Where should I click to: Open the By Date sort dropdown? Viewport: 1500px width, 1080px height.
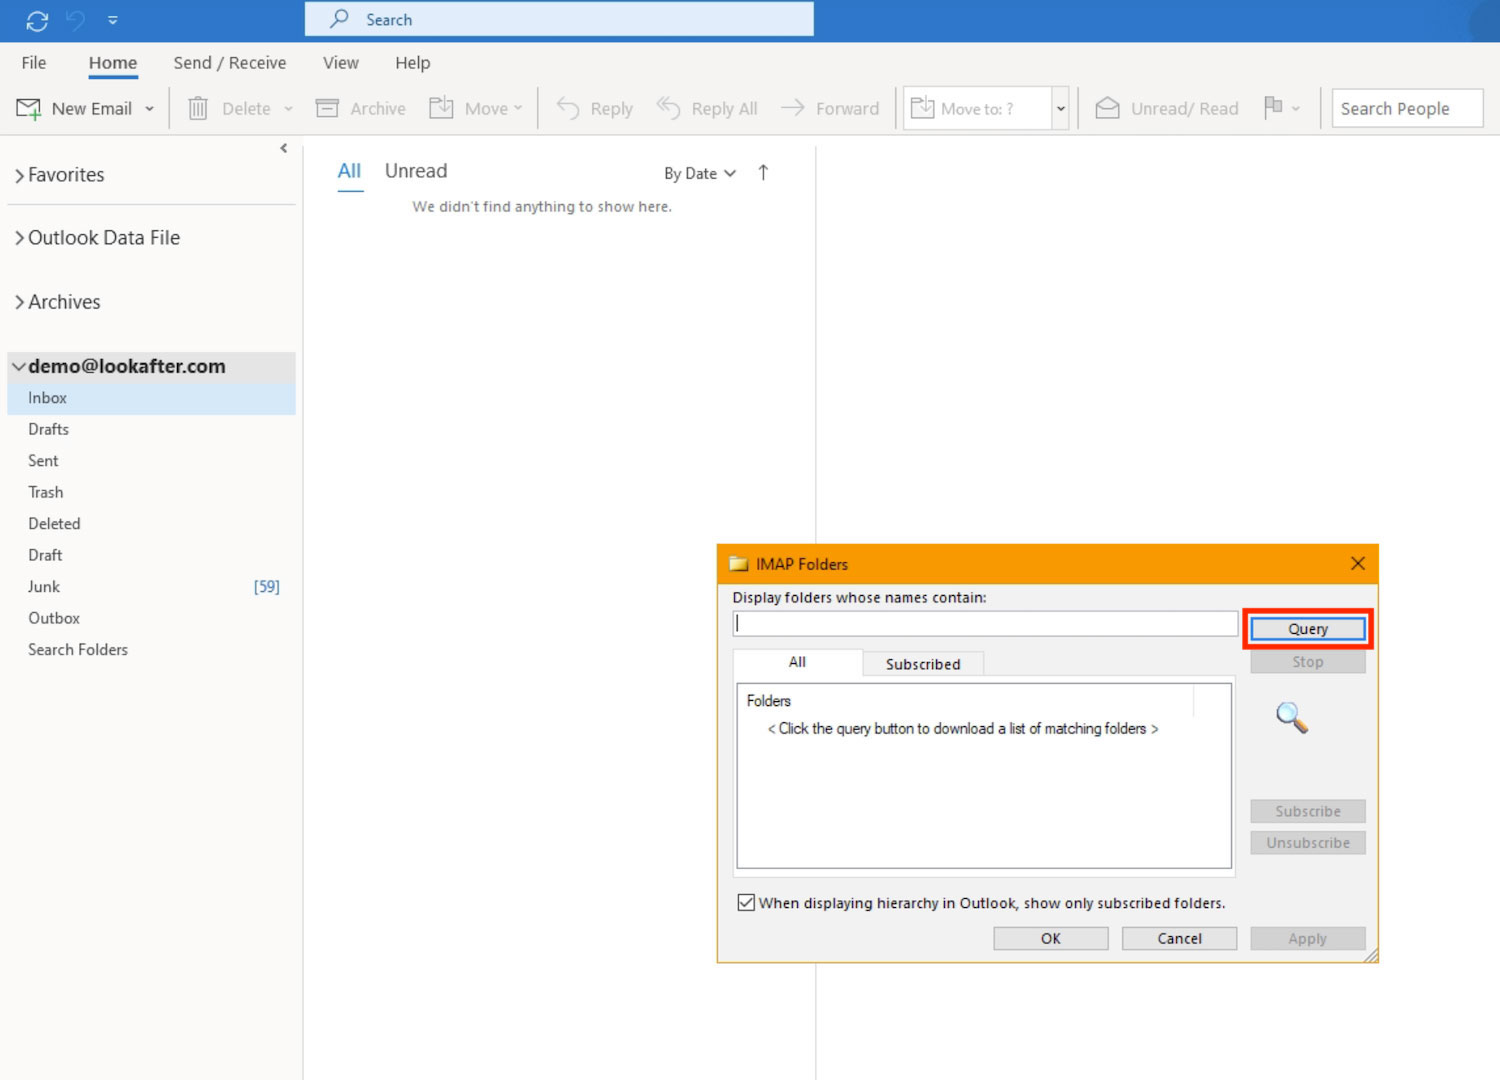click(699, 173)
